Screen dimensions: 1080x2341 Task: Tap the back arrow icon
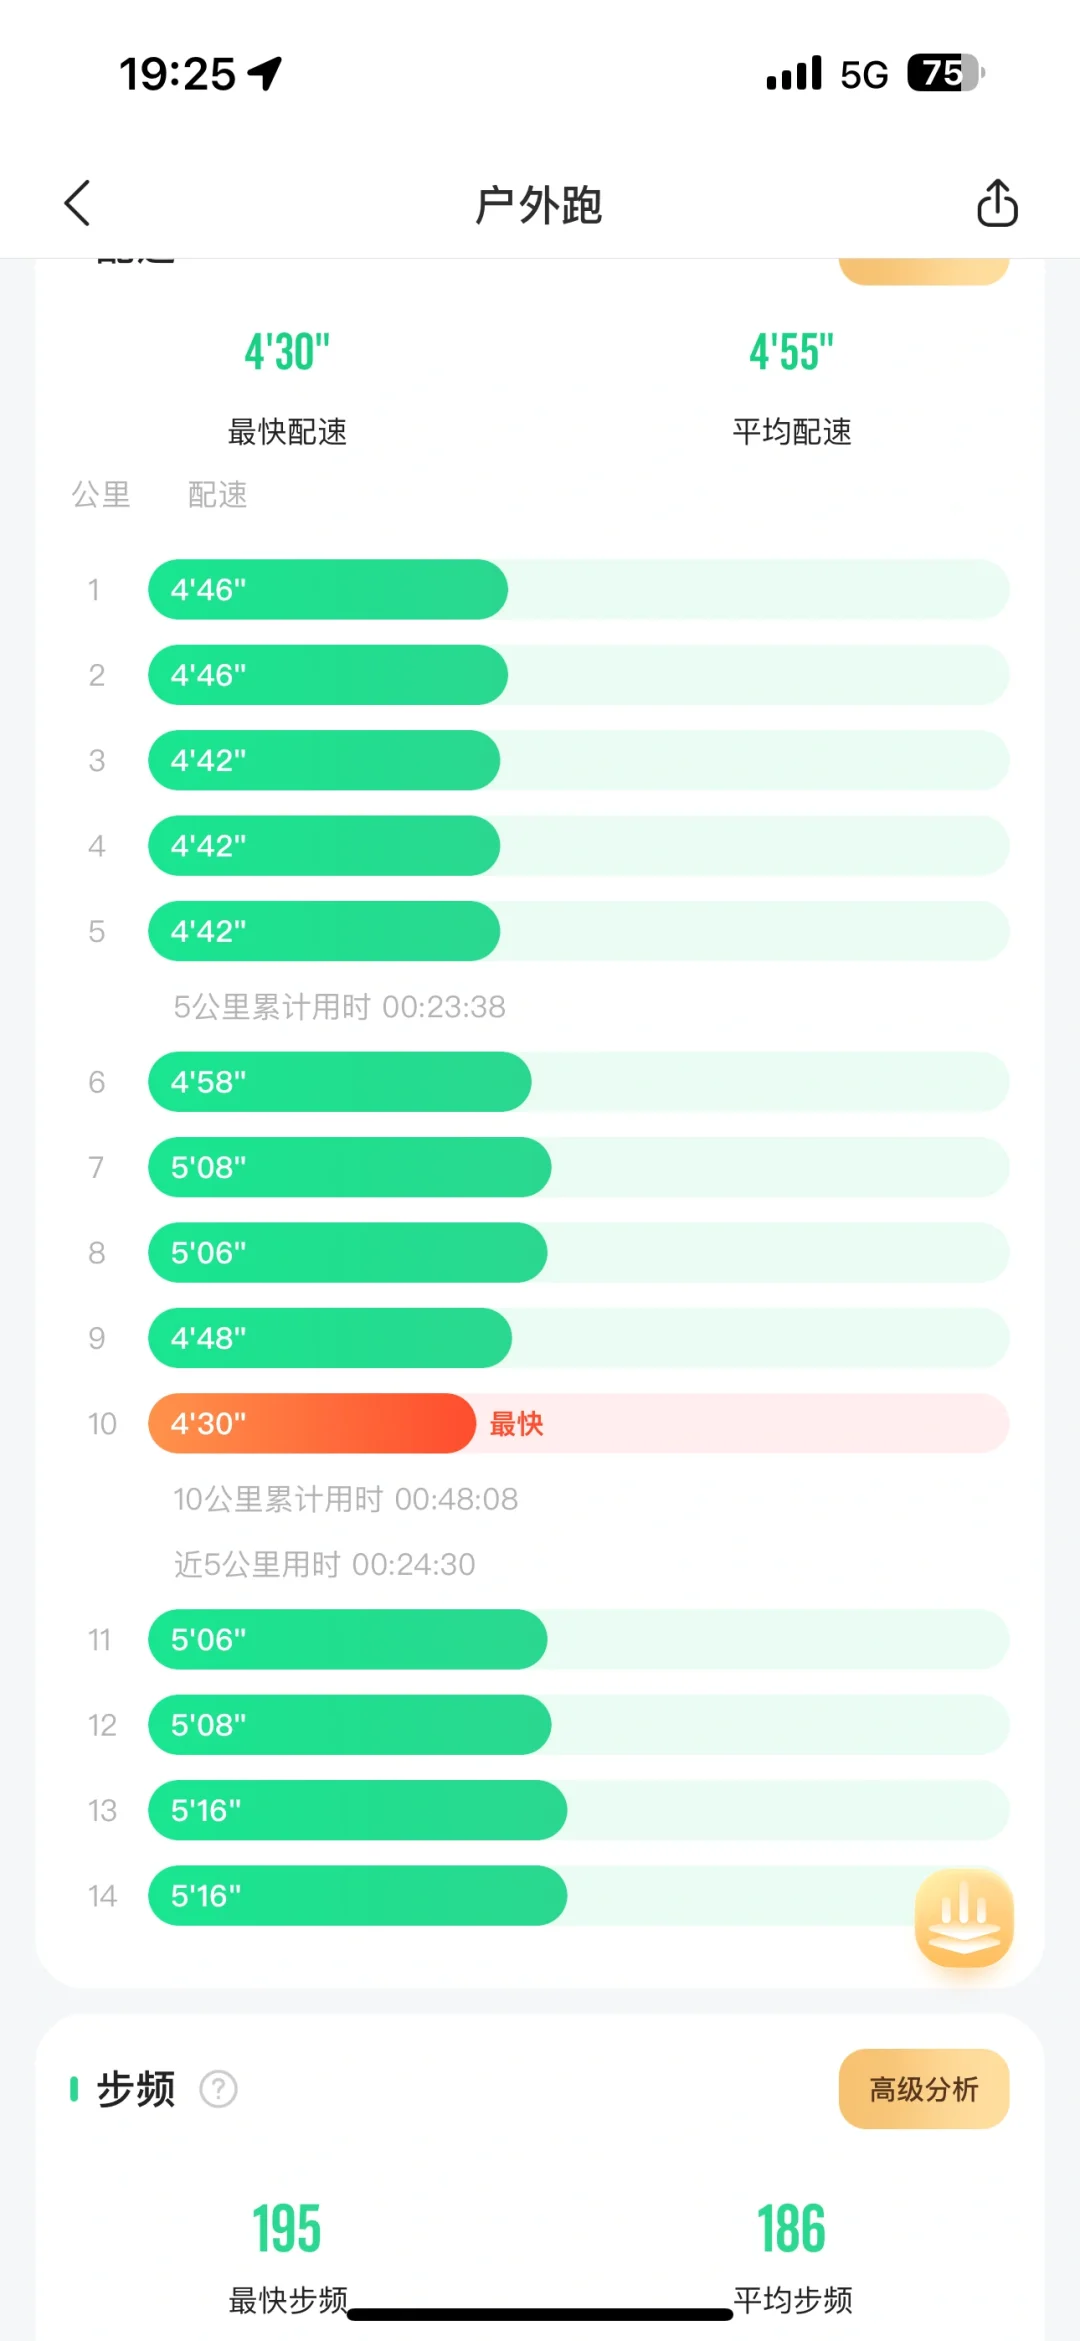[77, 204]
